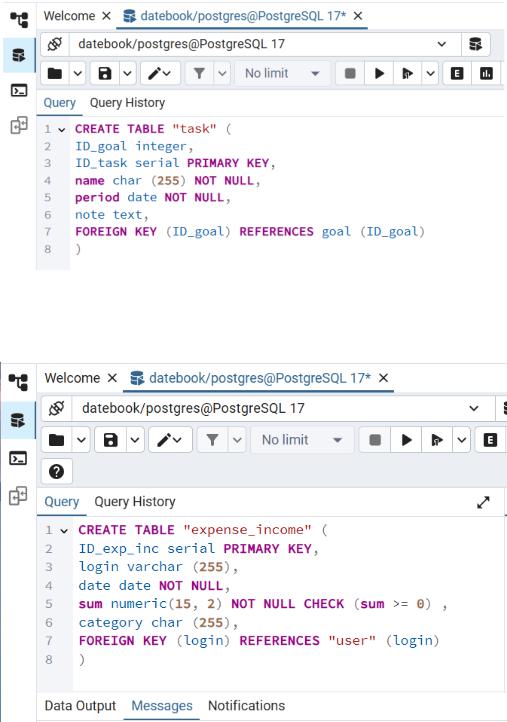Close datebook tab in expense_income window

point(383,378)
